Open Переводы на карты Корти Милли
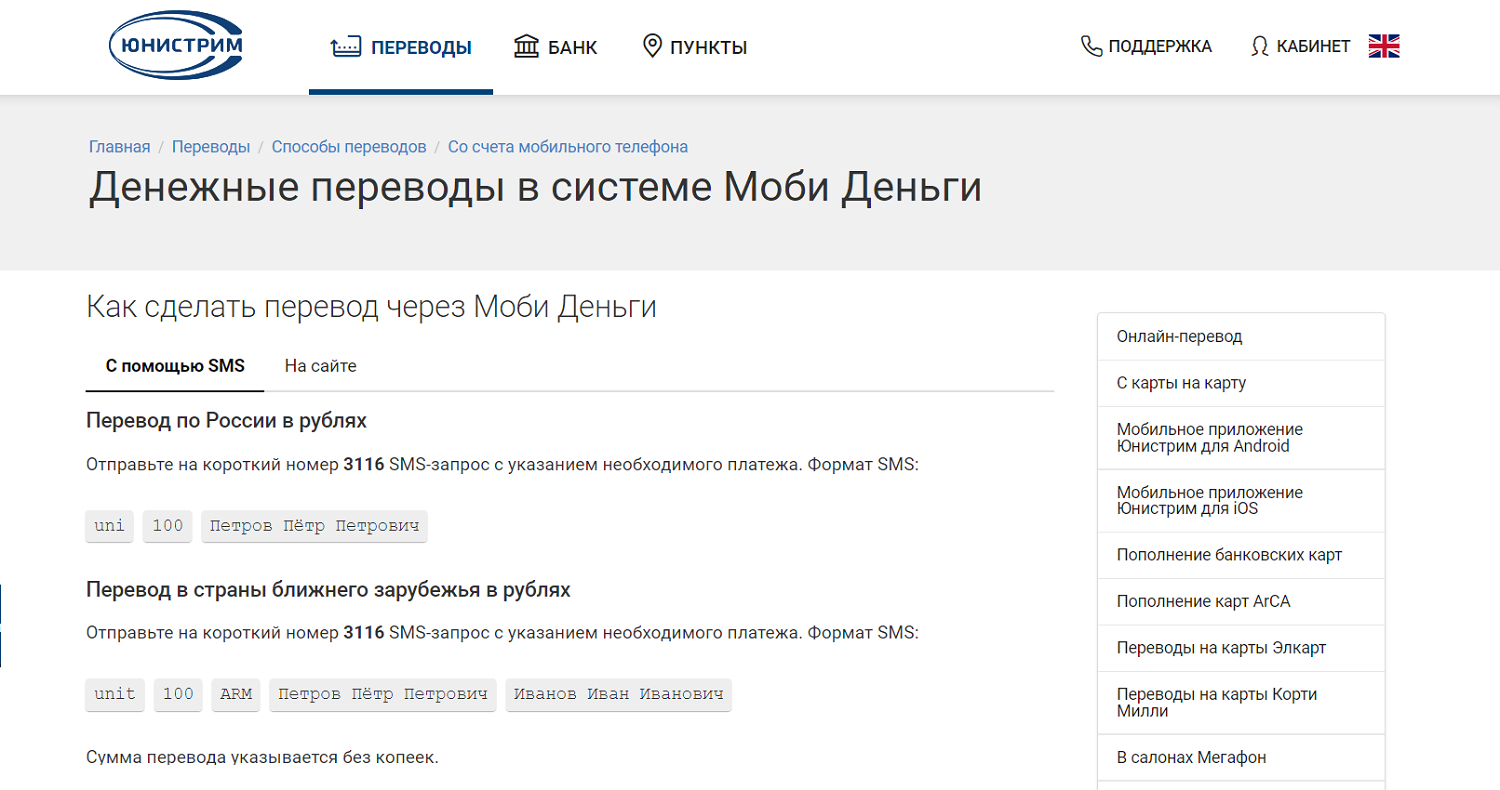This screenshot has height=790, width=1500. click(1241, 703)
